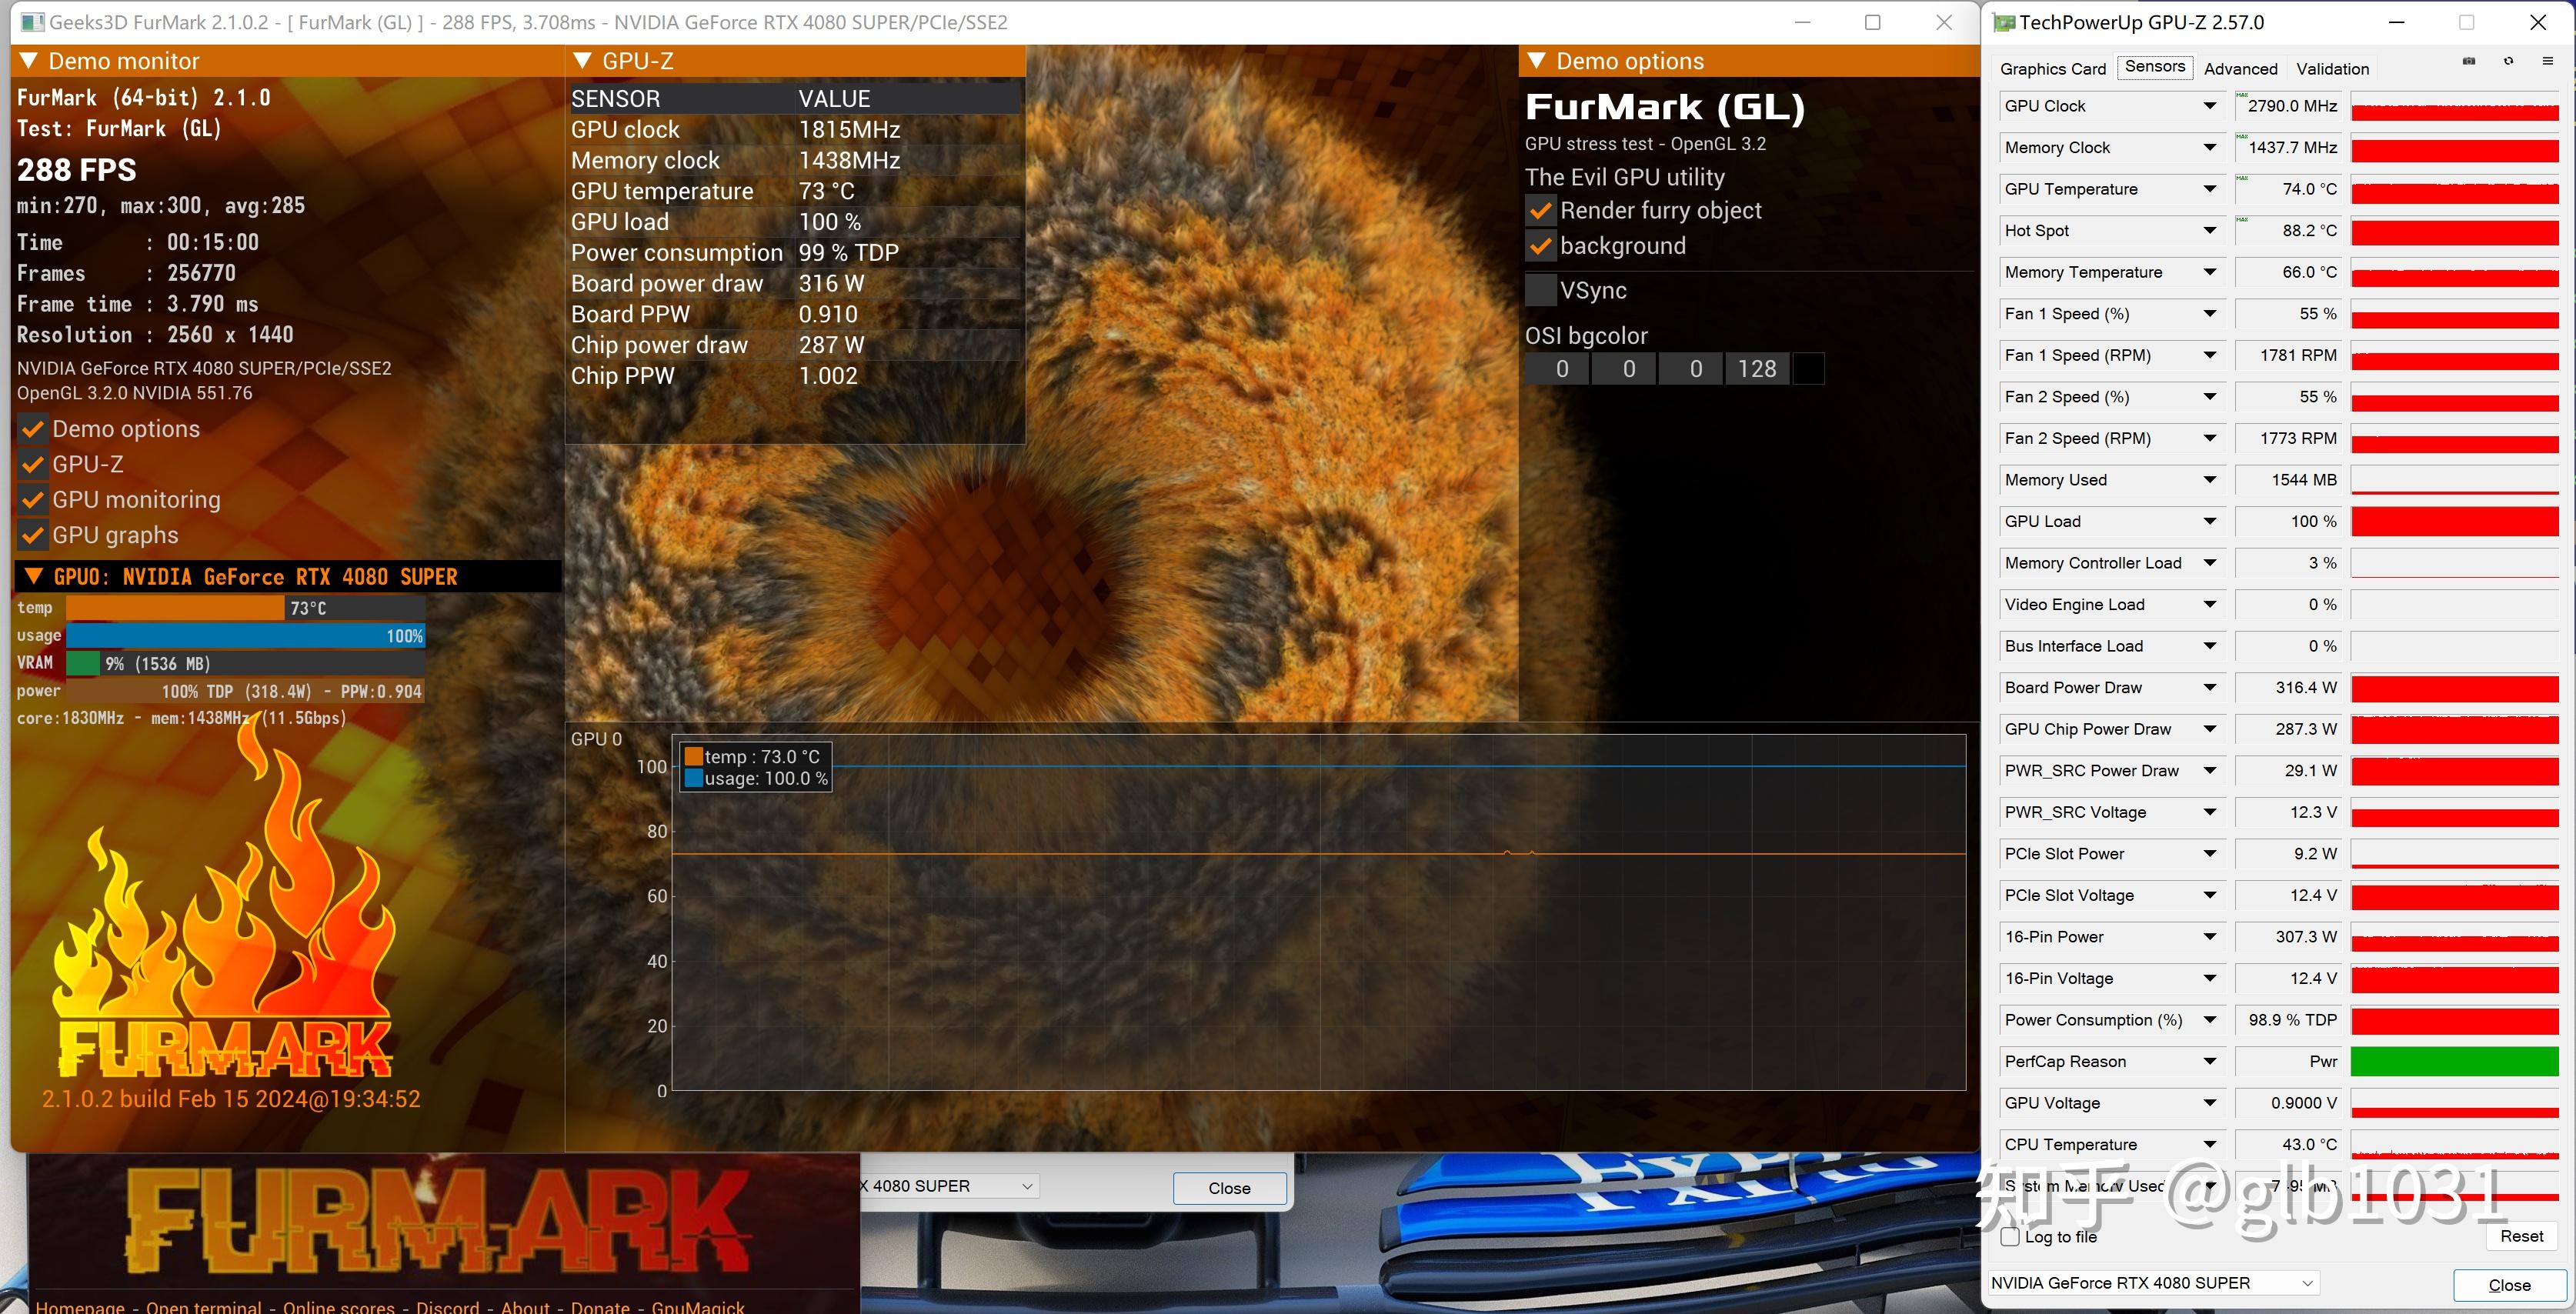Click the Validation tab in GPU-Z
The height and width of the screenshot is (1314, 2576).
tap(2333, 68)
